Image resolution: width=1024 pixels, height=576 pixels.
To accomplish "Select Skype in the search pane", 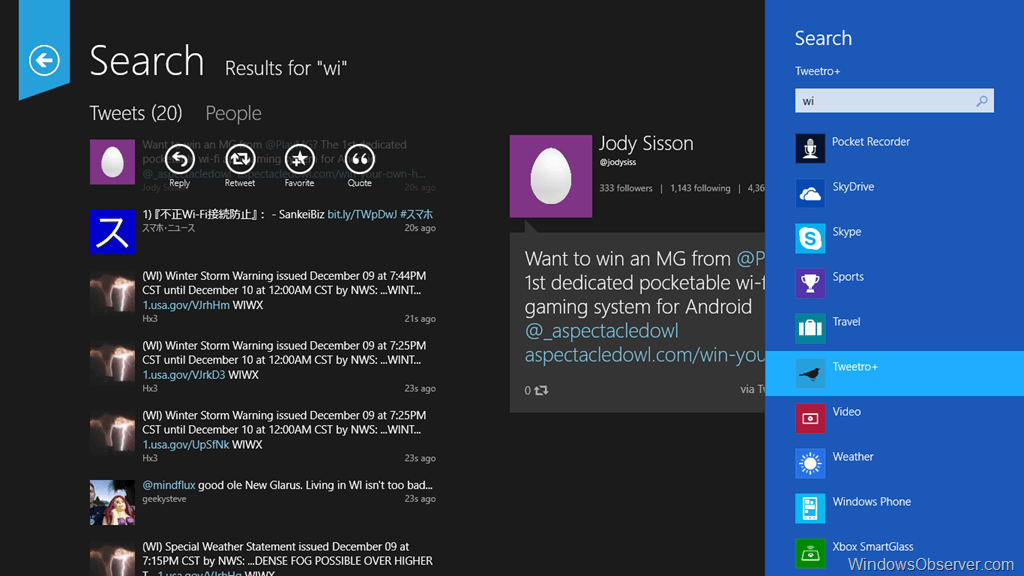I will (846, 232).
